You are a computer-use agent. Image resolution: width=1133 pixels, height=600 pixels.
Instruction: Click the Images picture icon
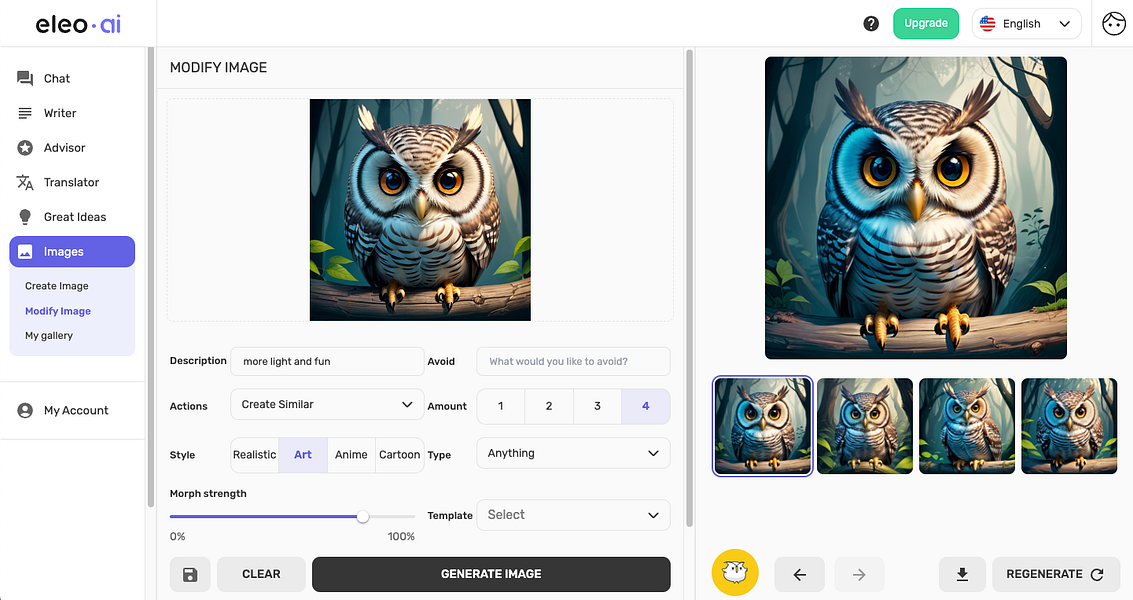pos(25,252)
